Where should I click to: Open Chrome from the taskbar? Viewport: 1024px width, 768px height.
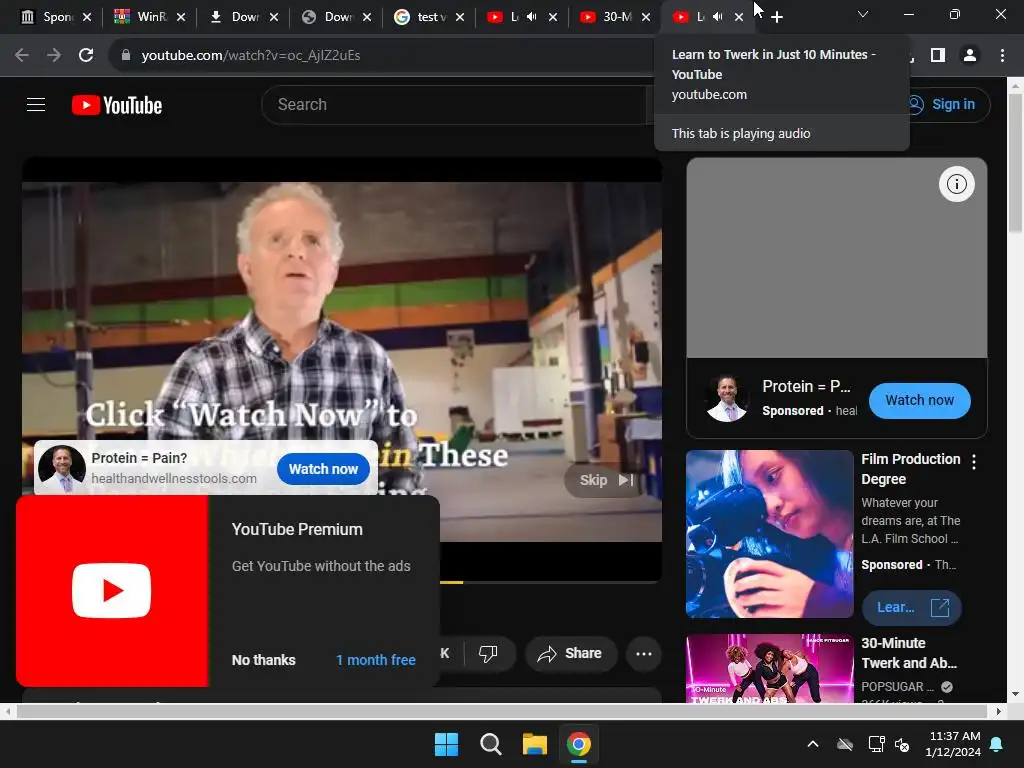coord(579,744)
